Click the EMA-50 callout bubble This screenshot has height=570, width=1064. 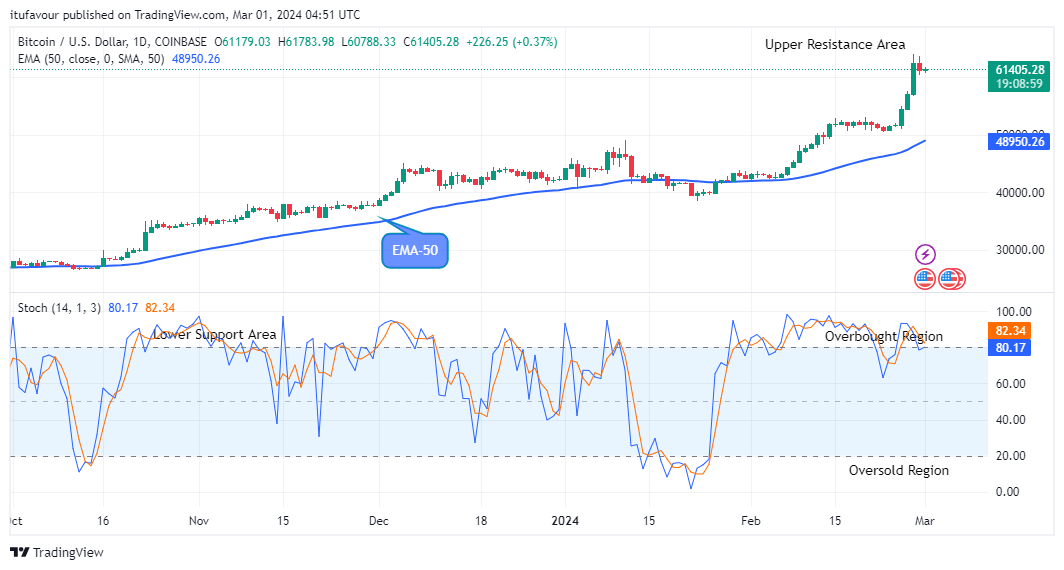point(415,250)
